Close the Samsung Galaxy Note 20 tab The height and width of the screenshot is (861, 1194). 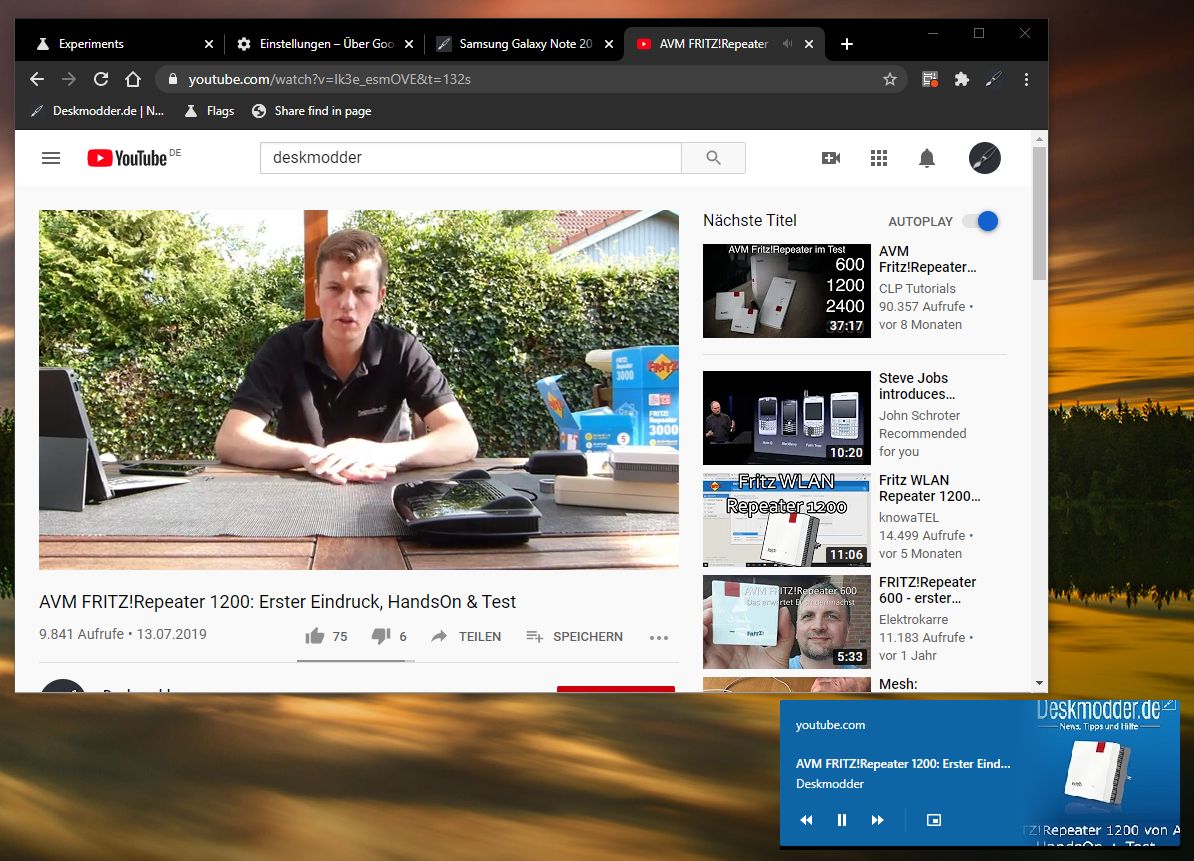click(608, 44)
